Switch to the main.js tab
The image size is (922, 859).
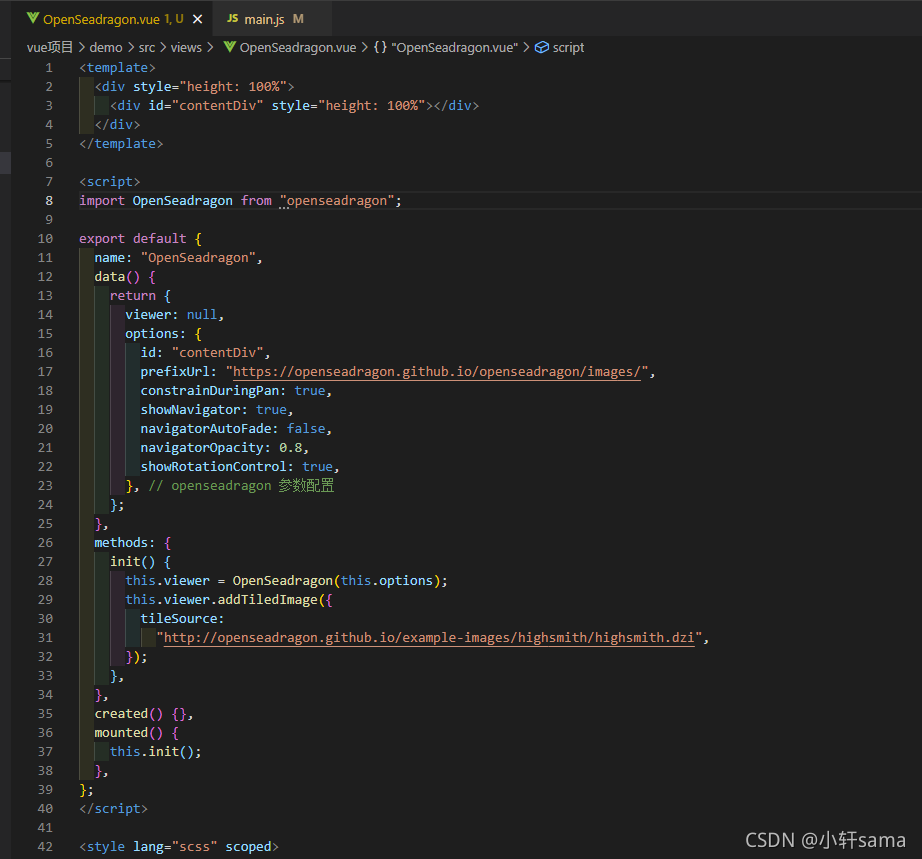click(266, 18)
